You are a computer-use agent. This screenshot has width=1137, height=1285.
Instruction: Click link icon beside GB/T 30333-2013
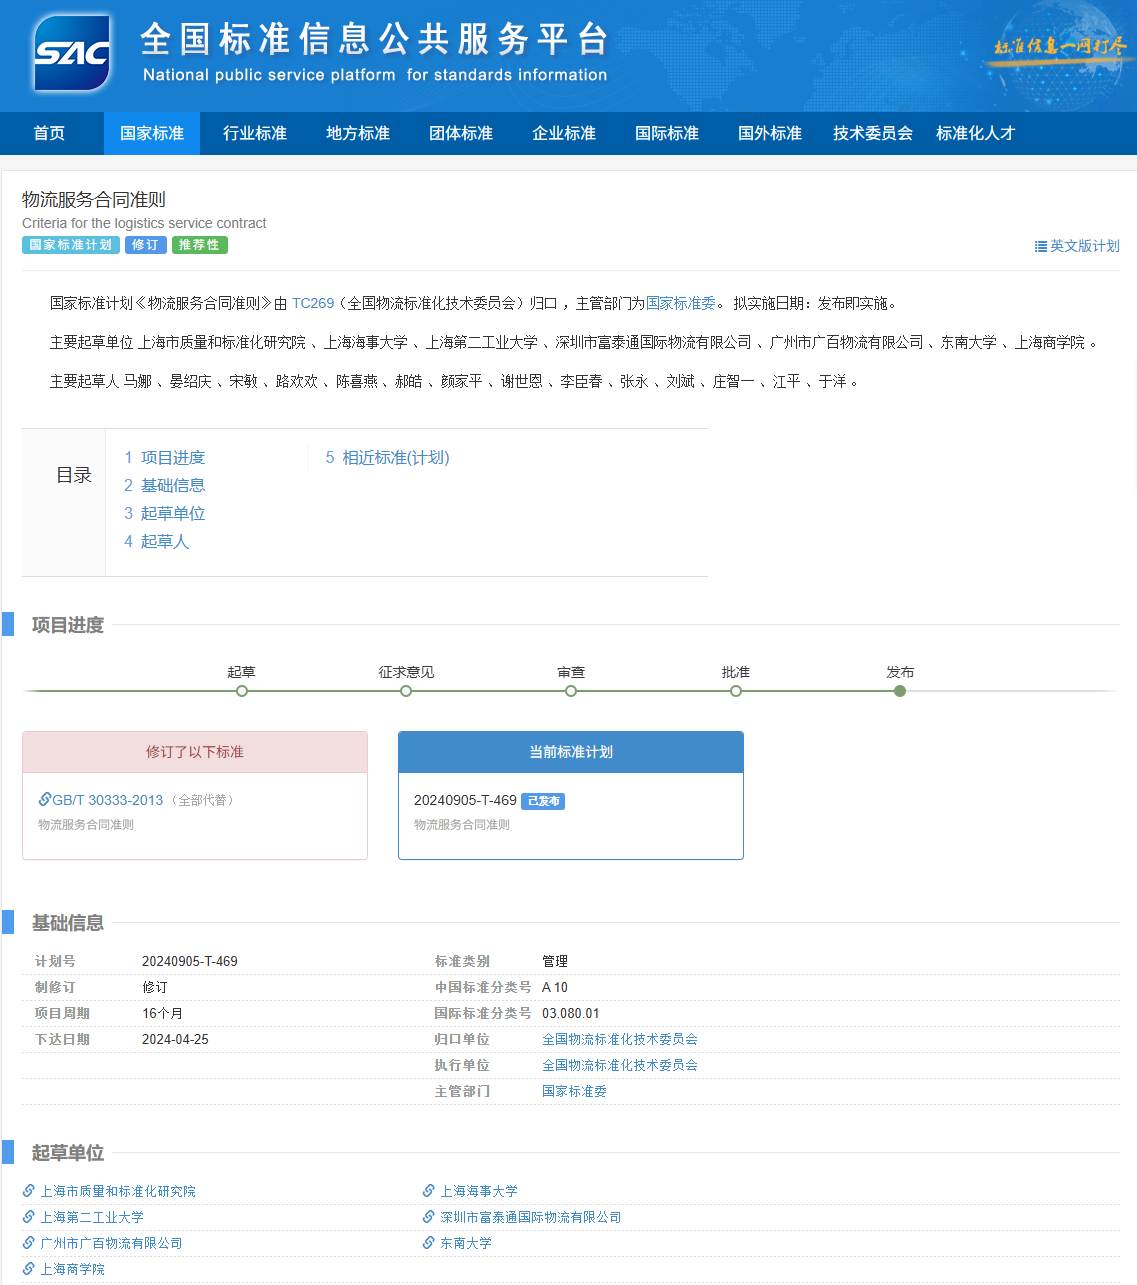click(45, 799)
